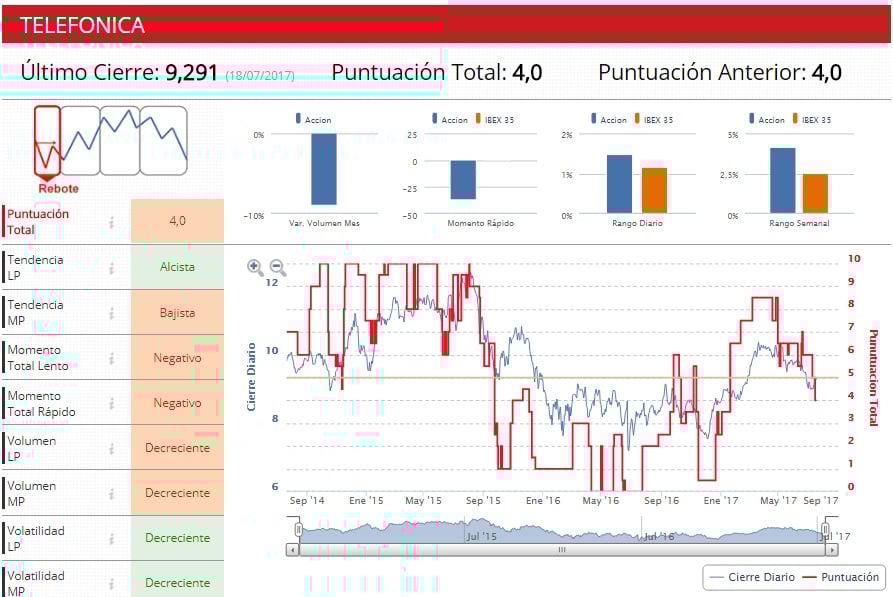
Task: Click the Cierre Diario vertical axis title
Action: point(251,377)
